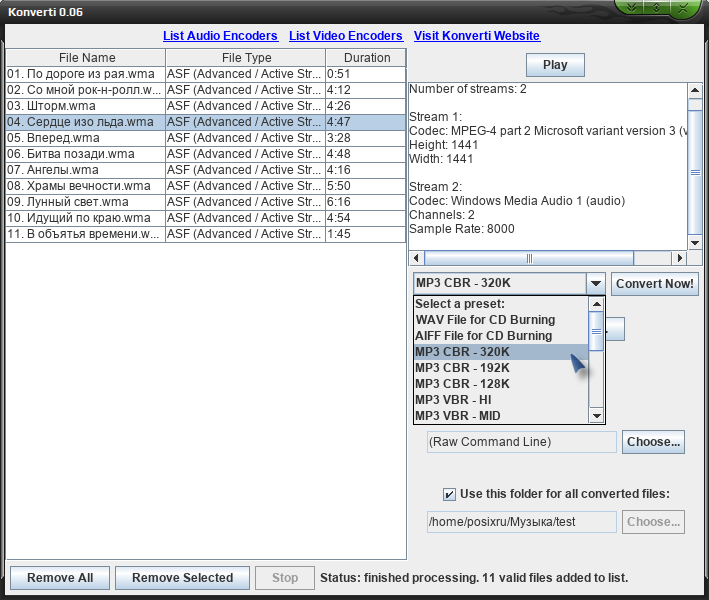Choose MP3 CBR - 128K preset
Image resolution: width=709 pixels, height=600 pixels.
[501, 384]
